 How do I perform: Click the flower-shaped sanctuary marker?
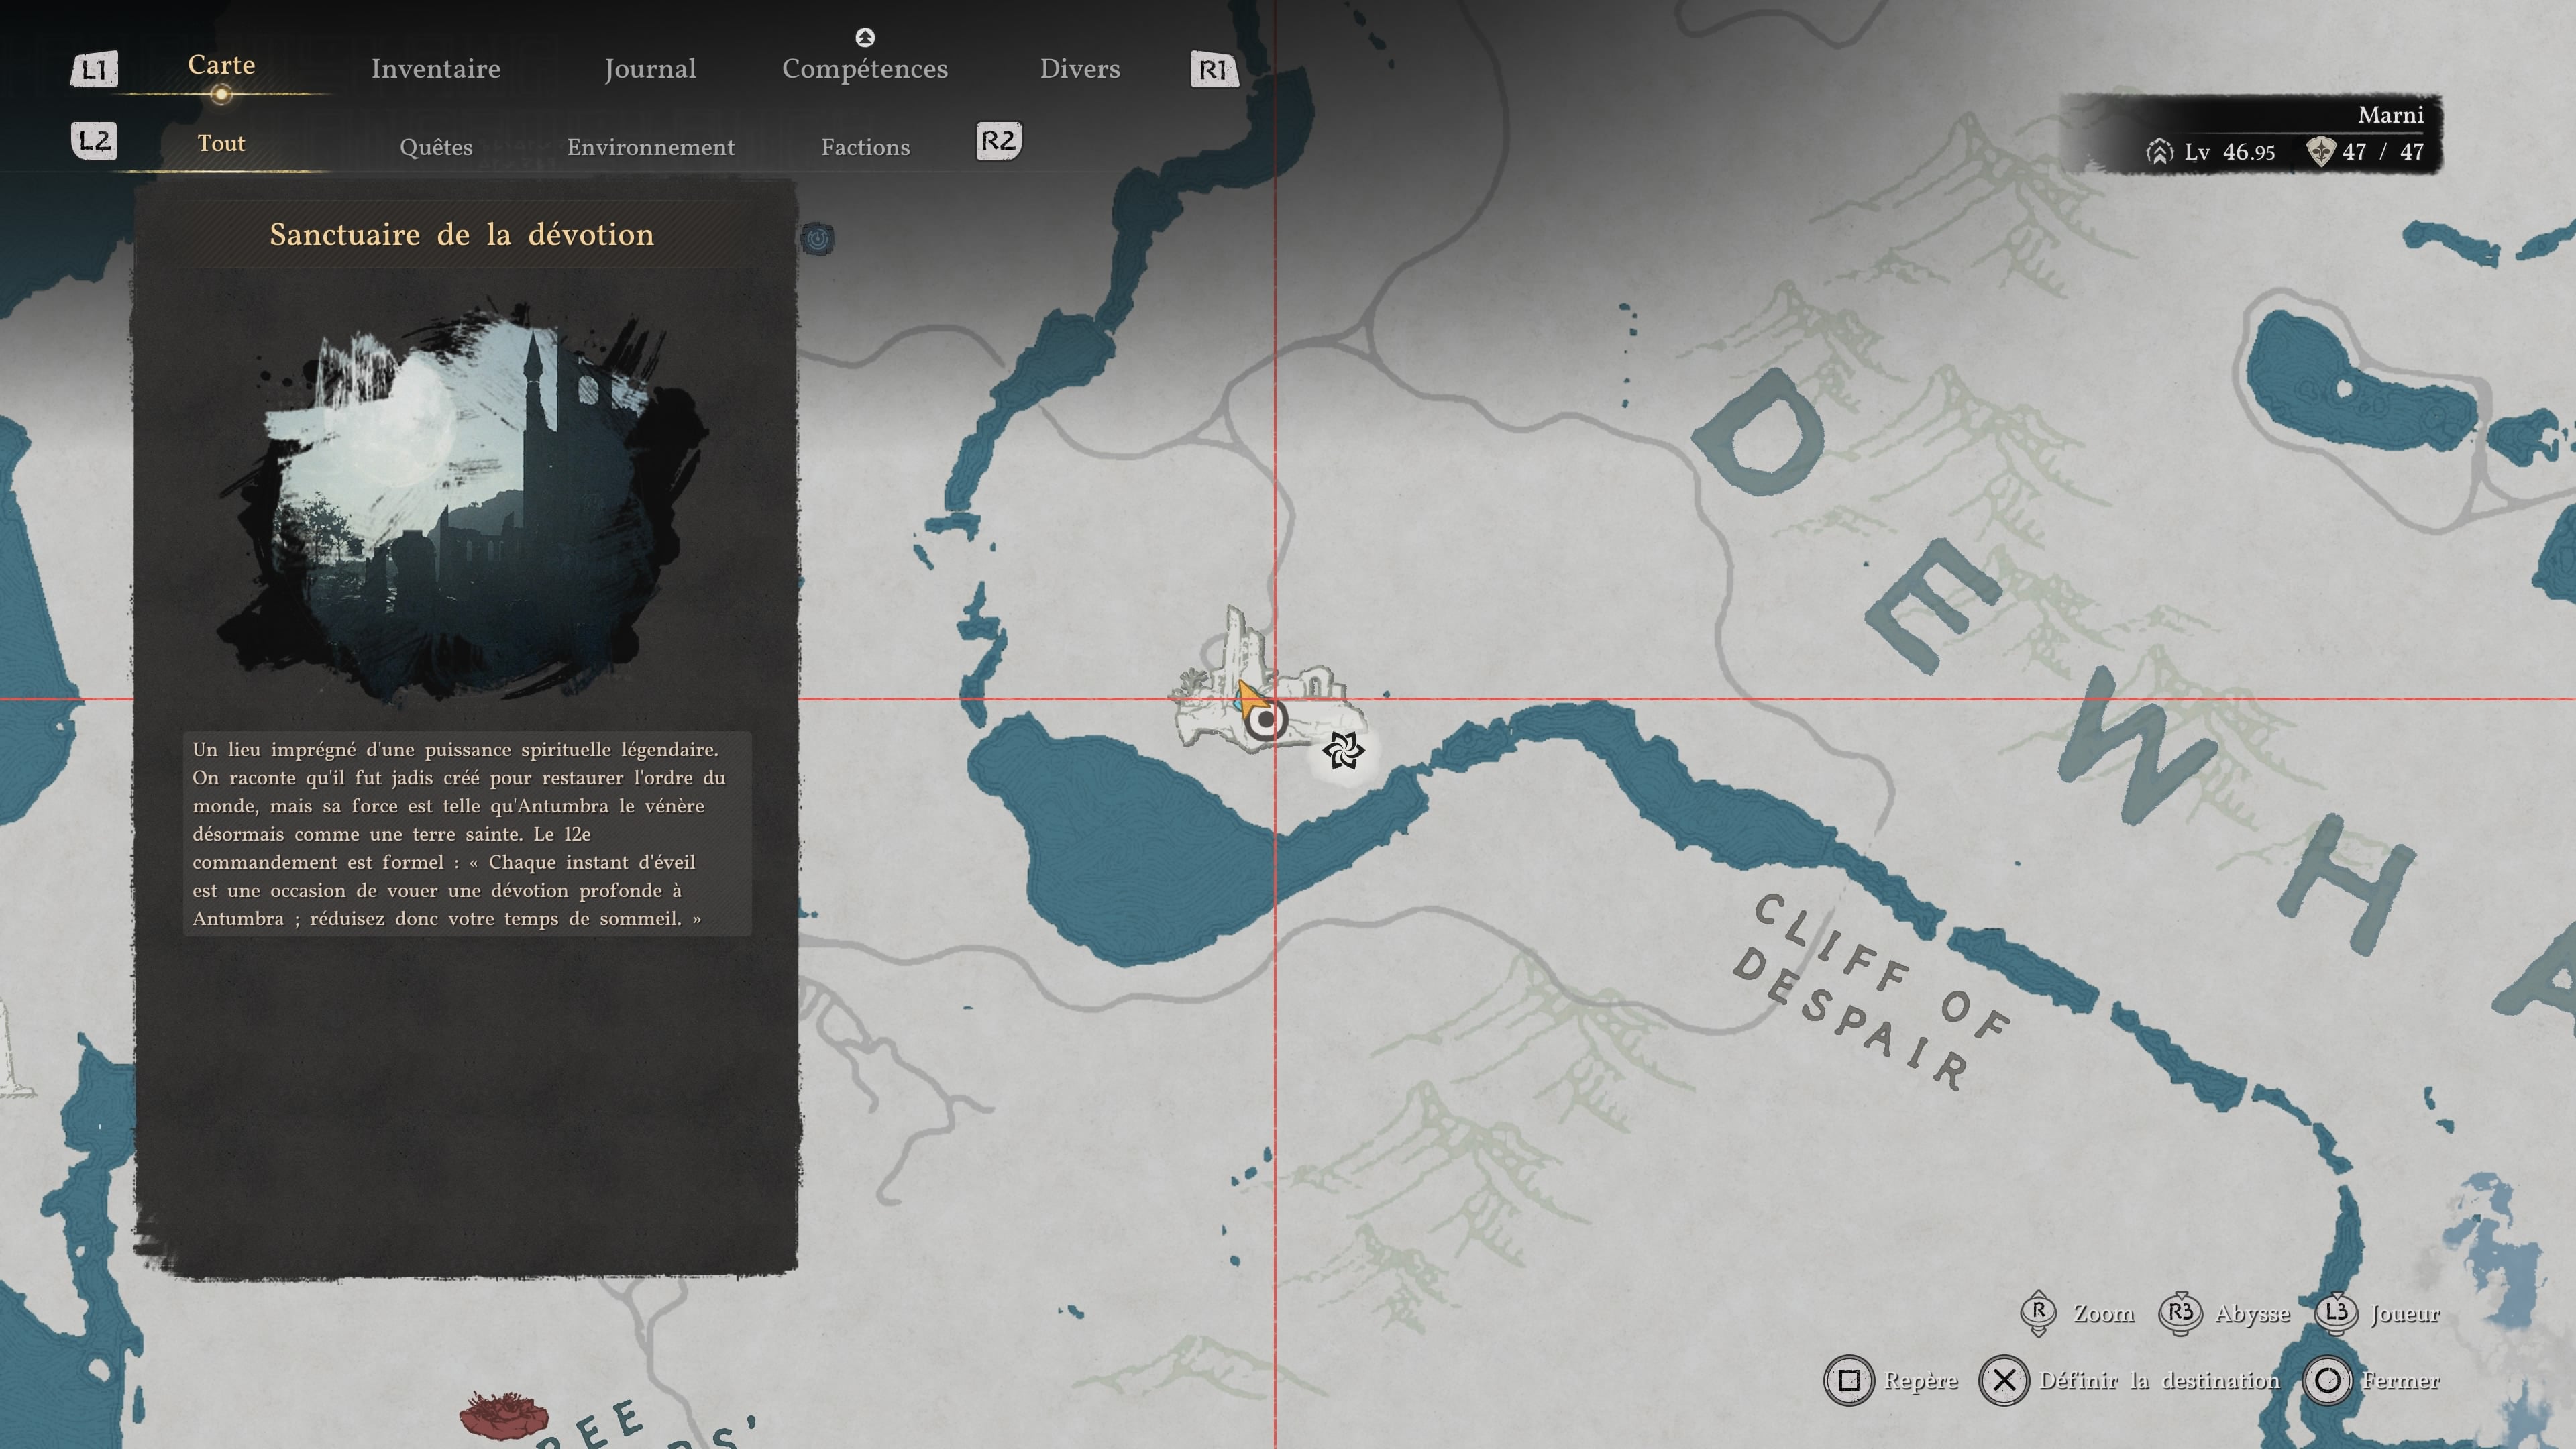tap(1343, 750)
